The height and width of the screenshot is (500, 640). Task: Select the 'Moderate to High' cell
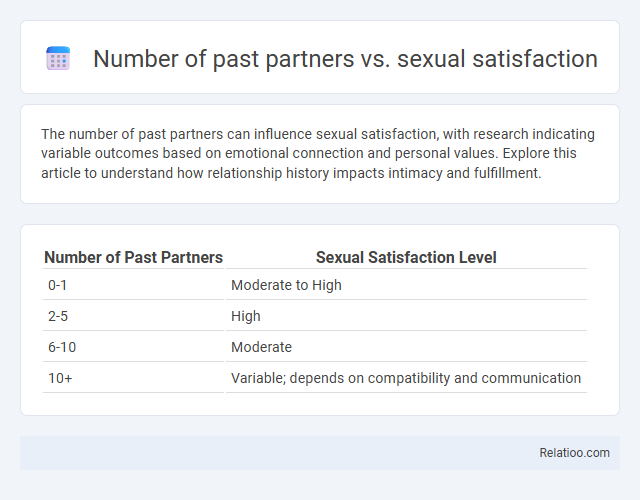tap(406, 285)
